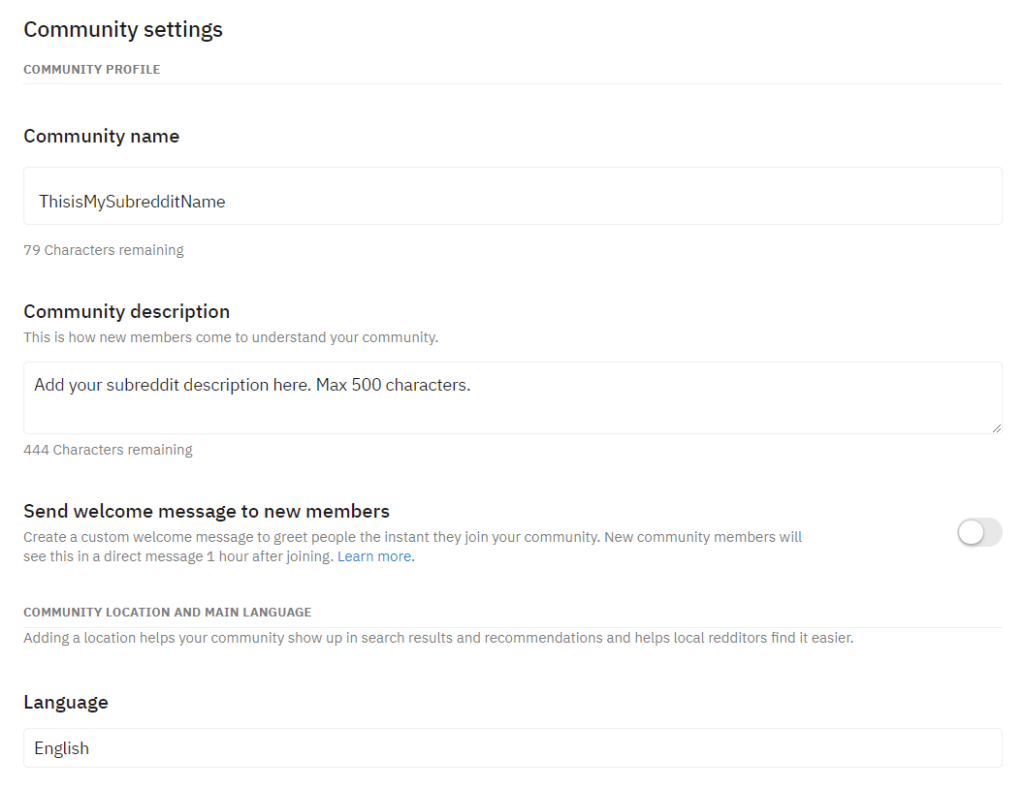Screen dimensions: 1024x790
Task: Click the description box resize handle
Action: coord(996,428)
